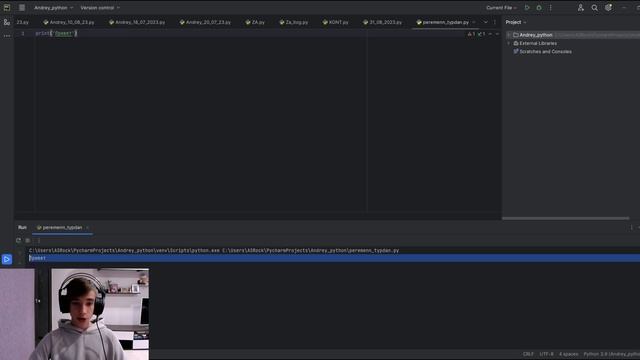
Task: Expand the External Libraries node
Action: [509, 43]
